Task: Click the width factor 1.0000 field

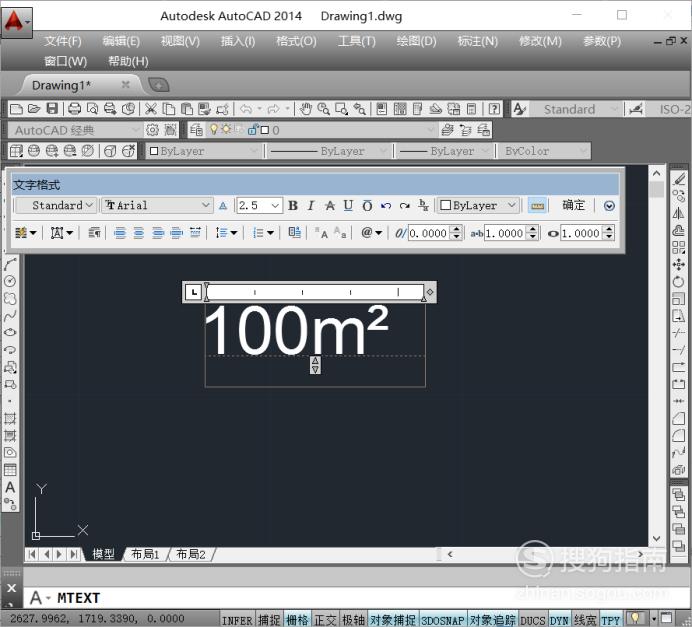Action: pos(582,233)
